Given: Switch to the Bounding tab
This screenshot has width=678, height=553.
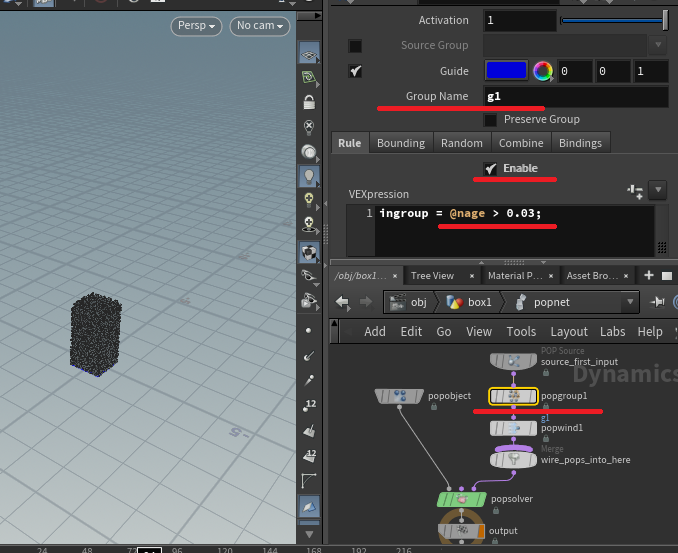Looking at the screenshot, I should pos(401,143).
